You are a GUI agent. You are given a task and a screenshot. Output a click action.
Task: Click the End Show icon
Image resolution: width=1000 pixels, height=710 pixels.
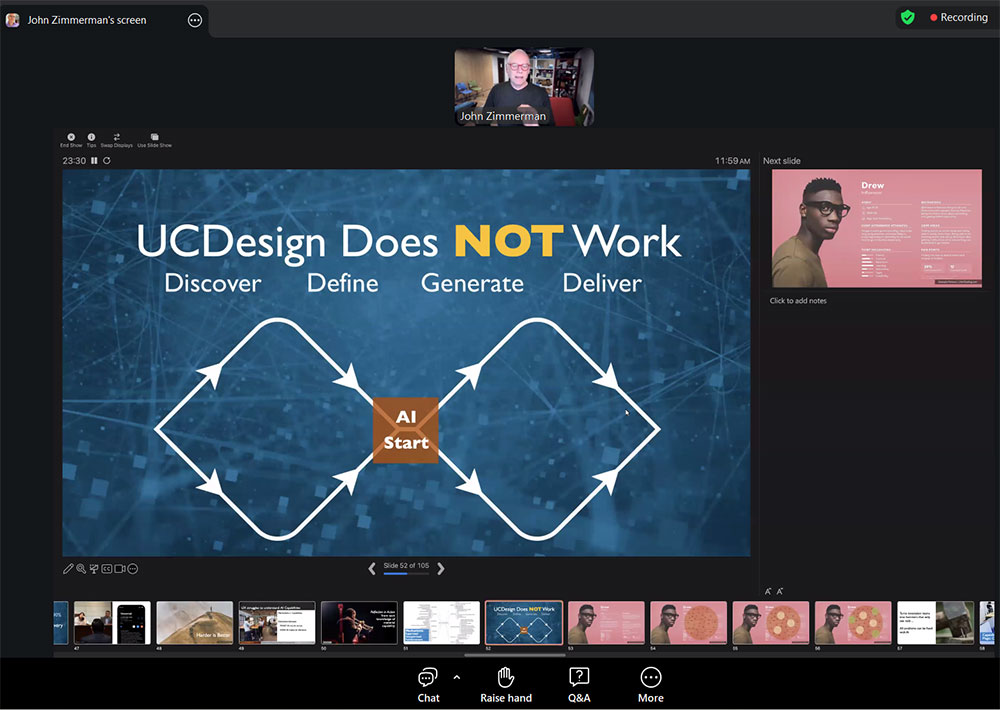(x=71, y=137)
